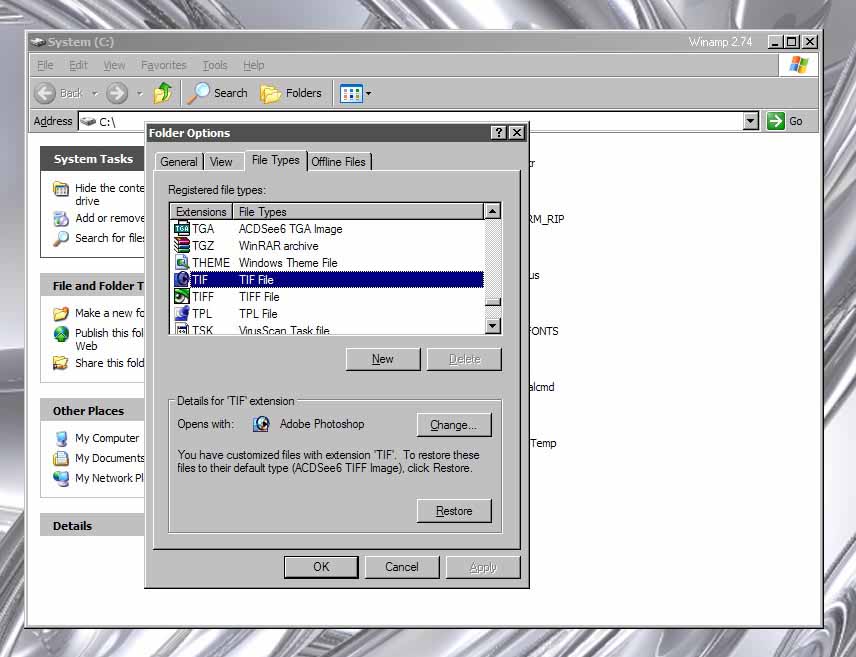The height and width of the screenshot is (657, 856).
Task: Expand the Details panel header
Action: (93, 525)
